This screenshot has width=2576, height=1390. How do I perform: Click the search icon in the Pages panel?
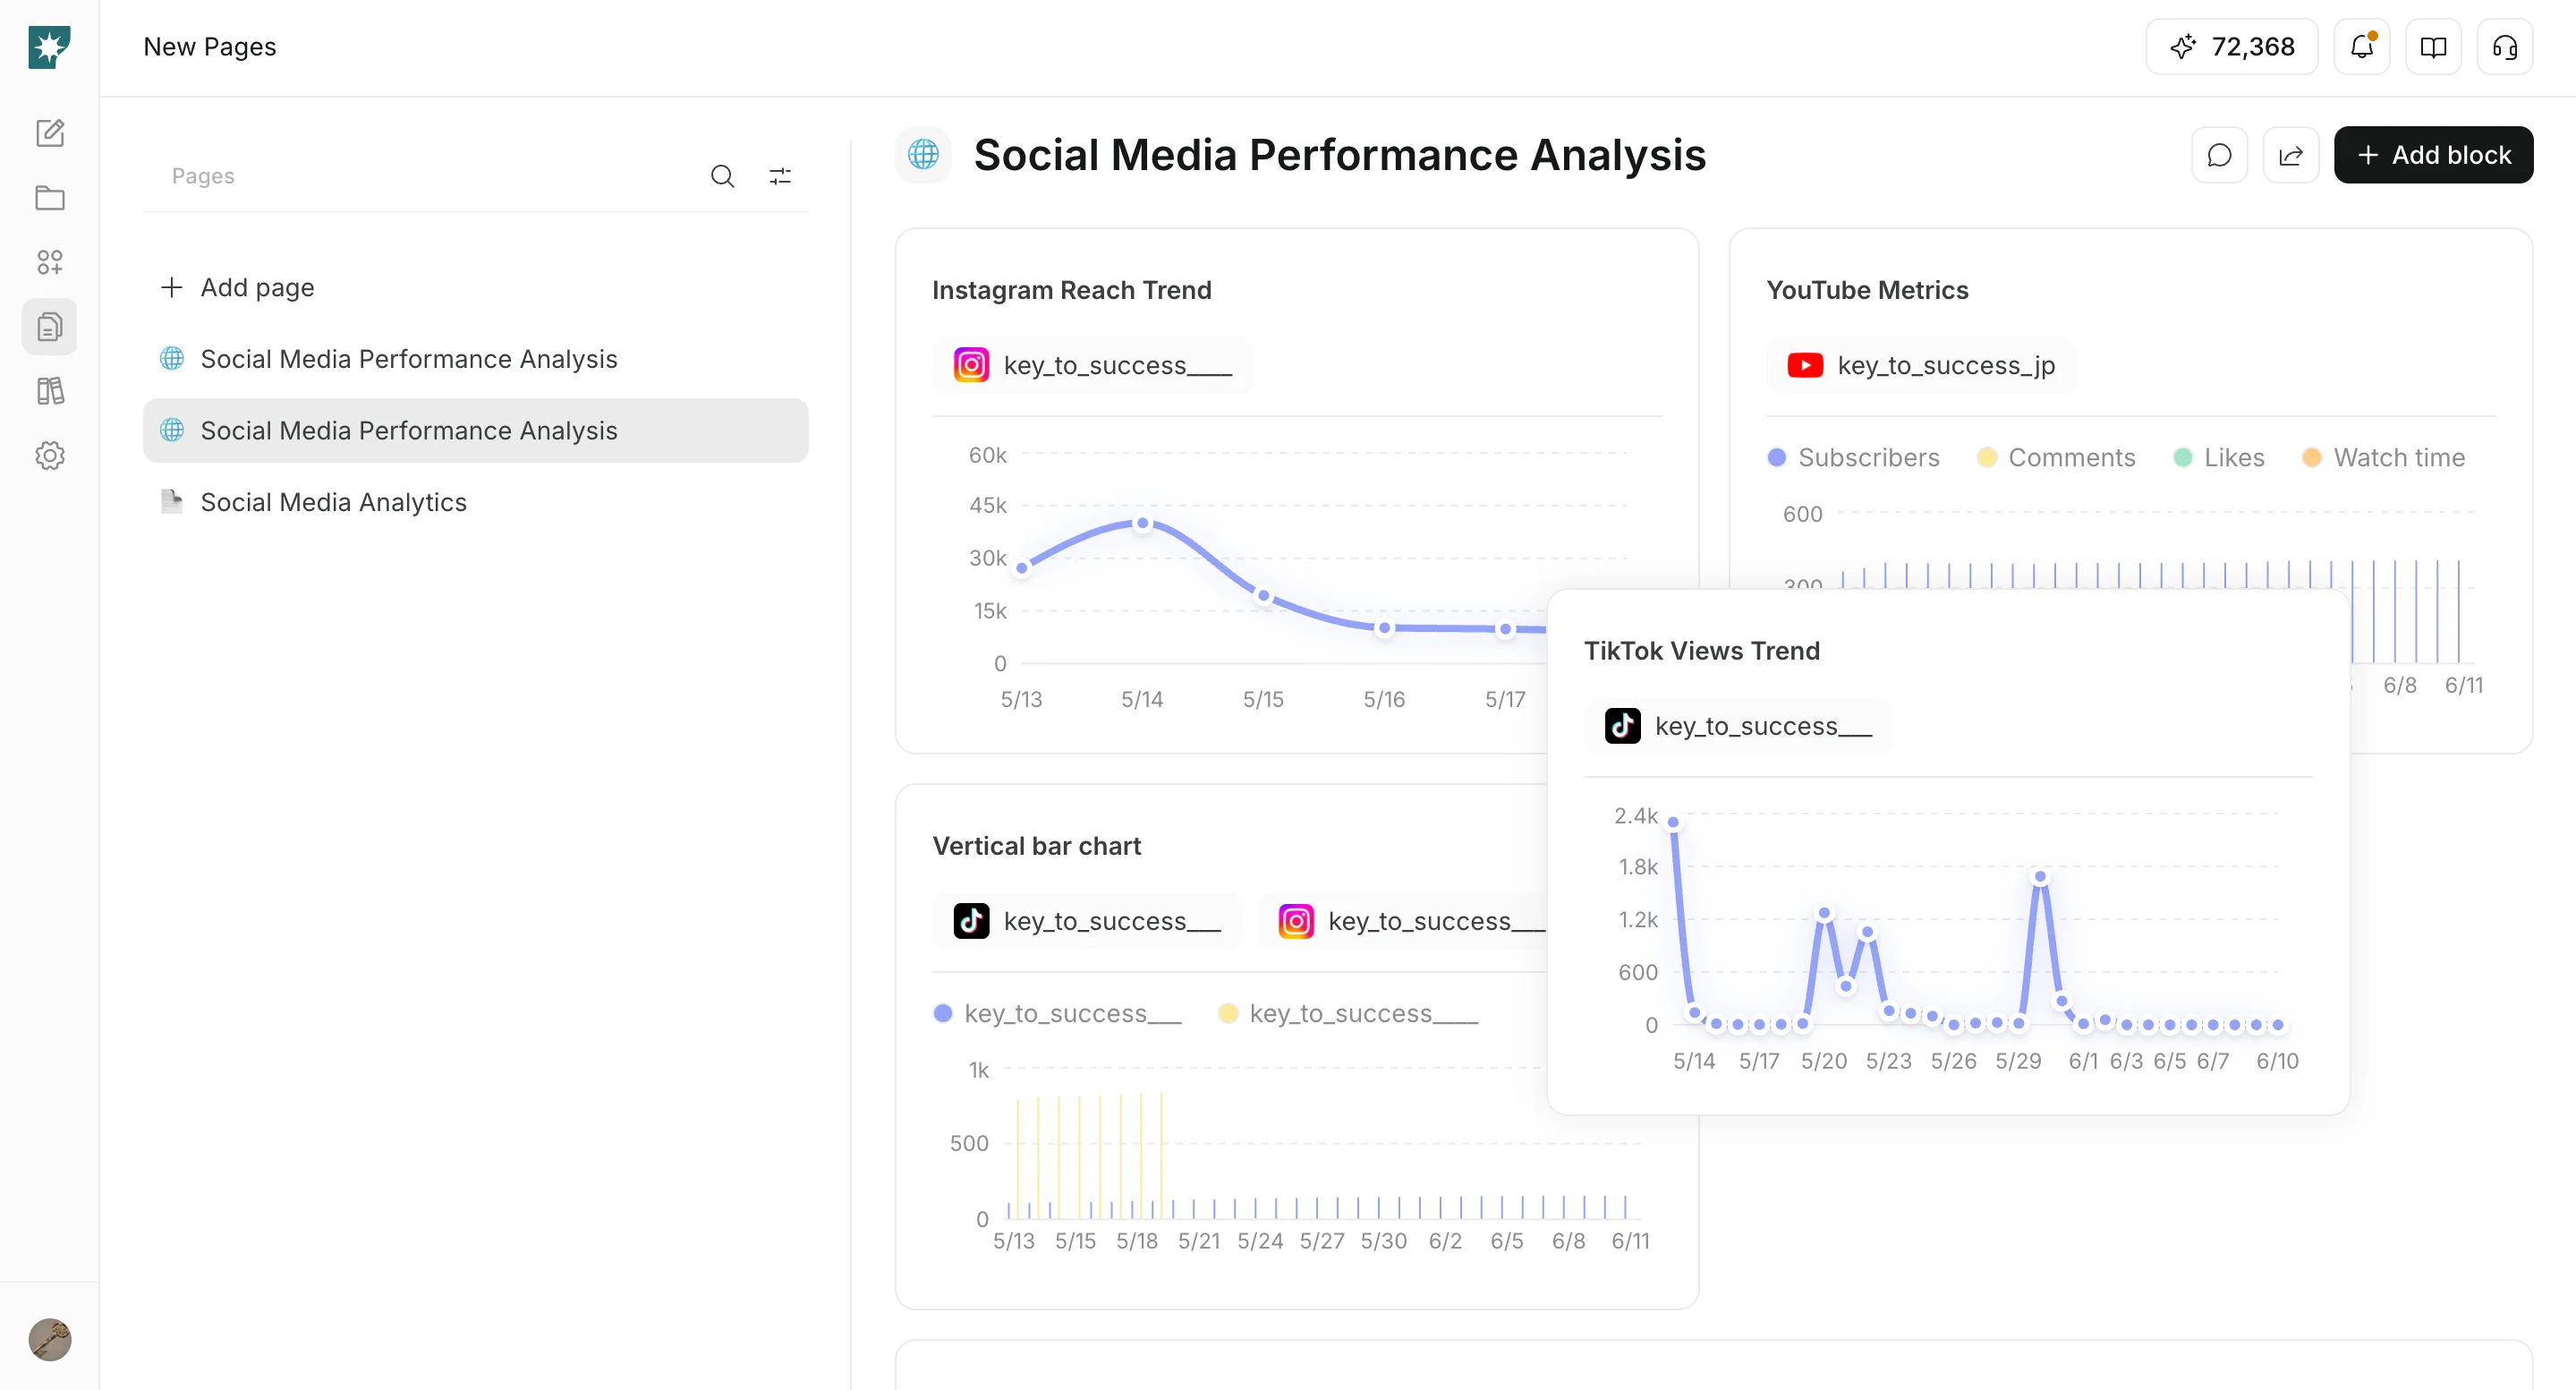point(723,177)
